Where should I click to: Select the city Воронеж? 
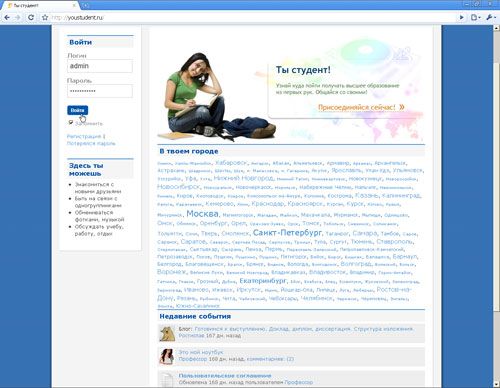(172, 272)
